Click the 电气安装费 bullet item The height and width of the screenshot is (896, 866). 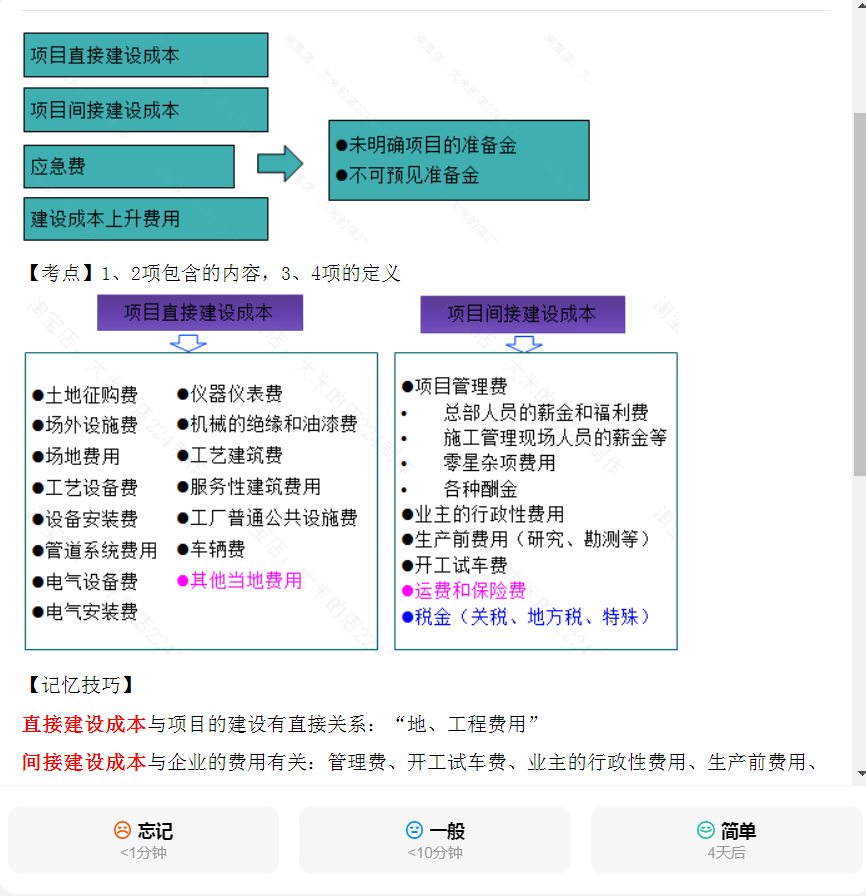85,612
